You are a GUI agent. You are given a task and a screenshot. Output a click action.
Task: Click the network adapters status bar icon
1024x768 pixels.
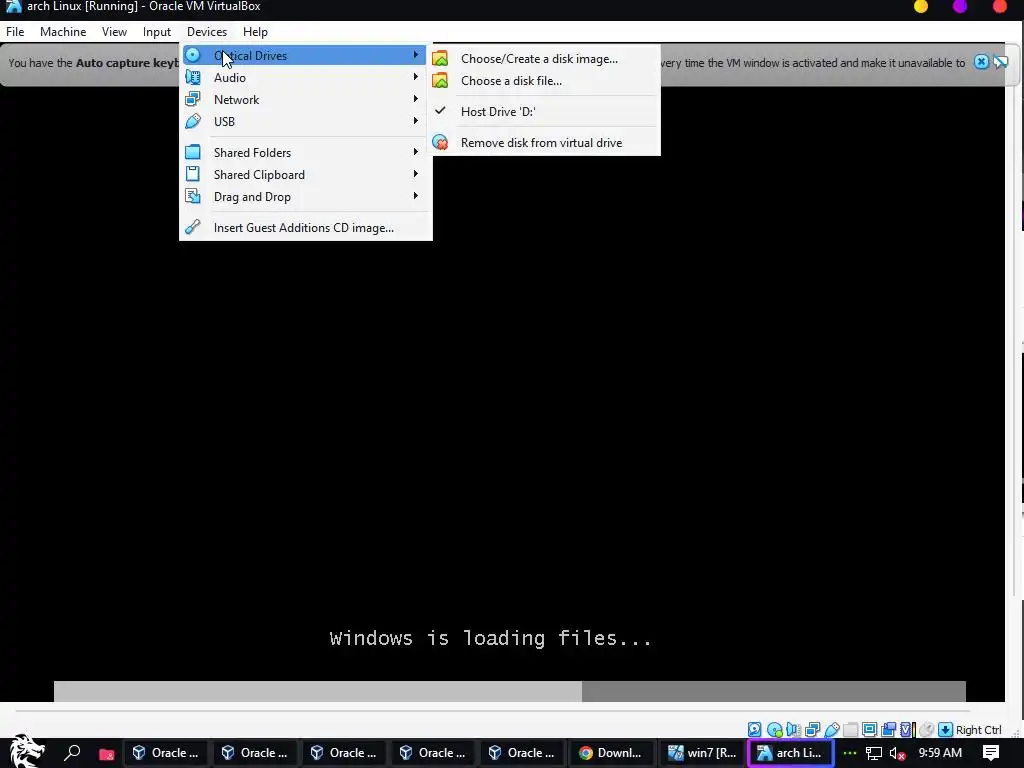[812, 729]
